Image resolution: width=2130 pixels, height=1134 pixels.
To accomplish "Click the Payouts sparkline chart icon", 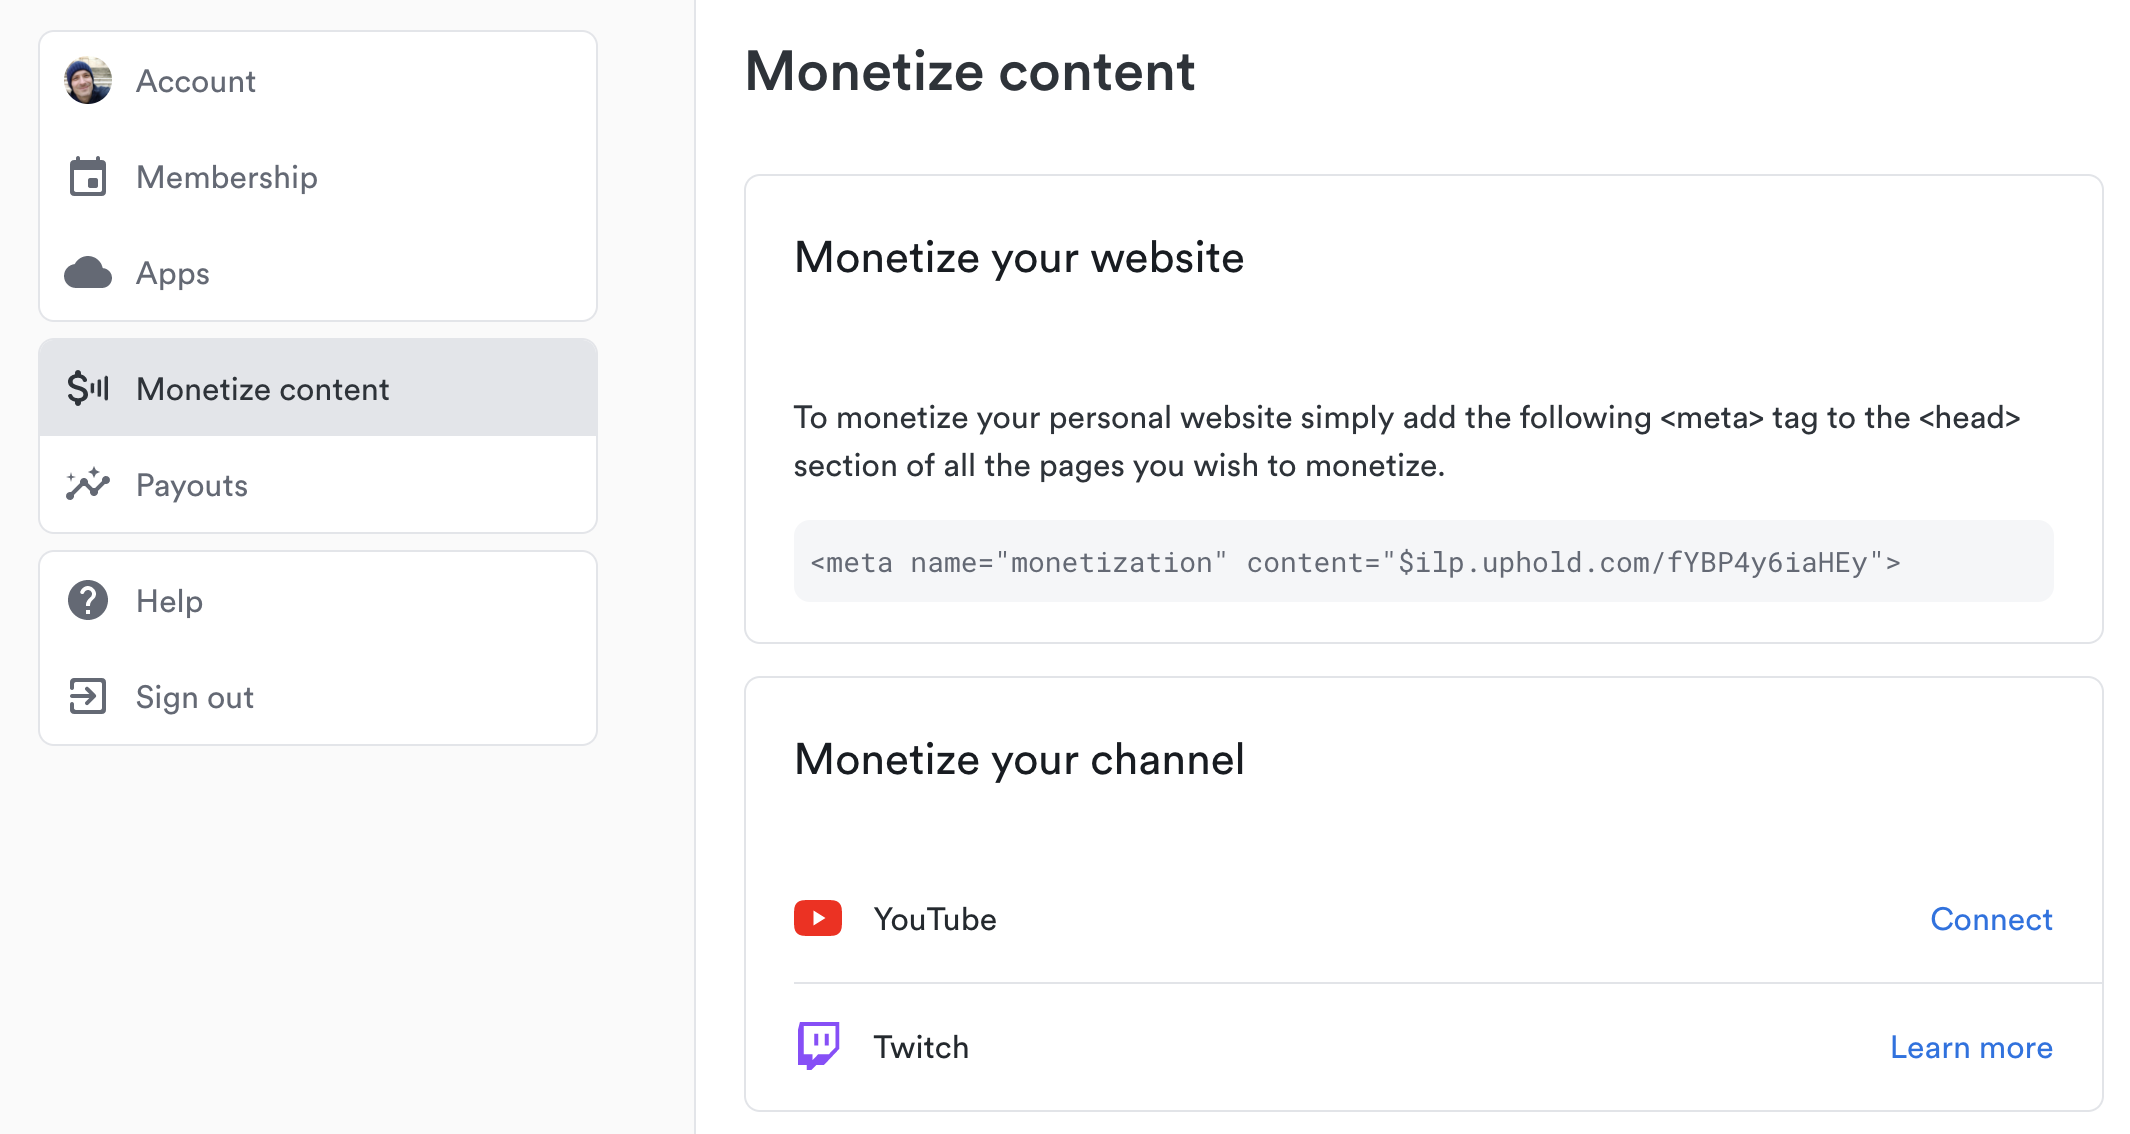I will tap(88, 485).
